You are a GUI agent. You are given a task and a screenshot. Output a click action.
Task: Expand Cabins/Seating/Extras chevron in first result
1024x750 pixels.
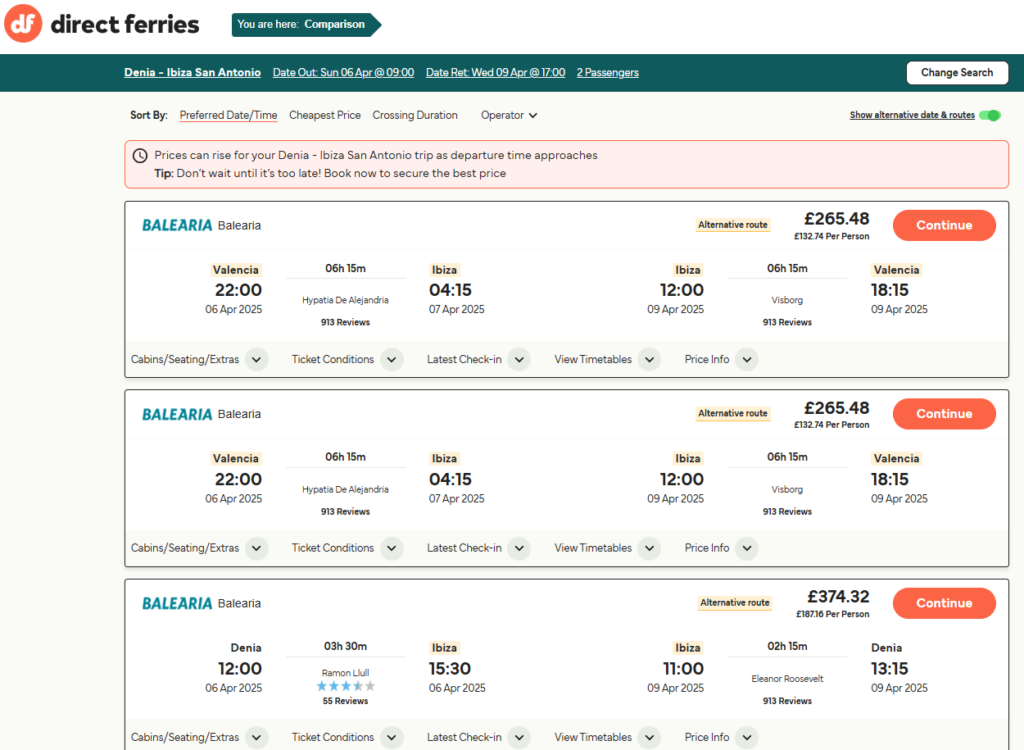pos(257,359)
